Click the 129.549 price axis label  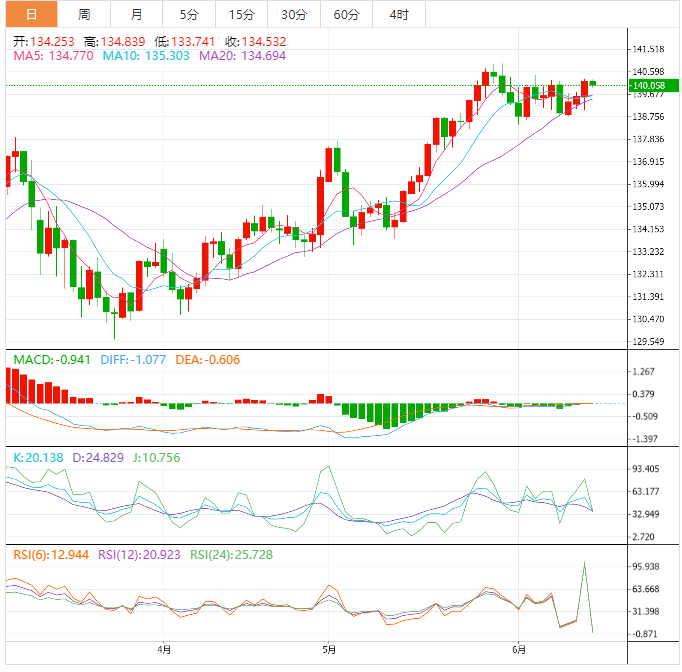(648, 341)
